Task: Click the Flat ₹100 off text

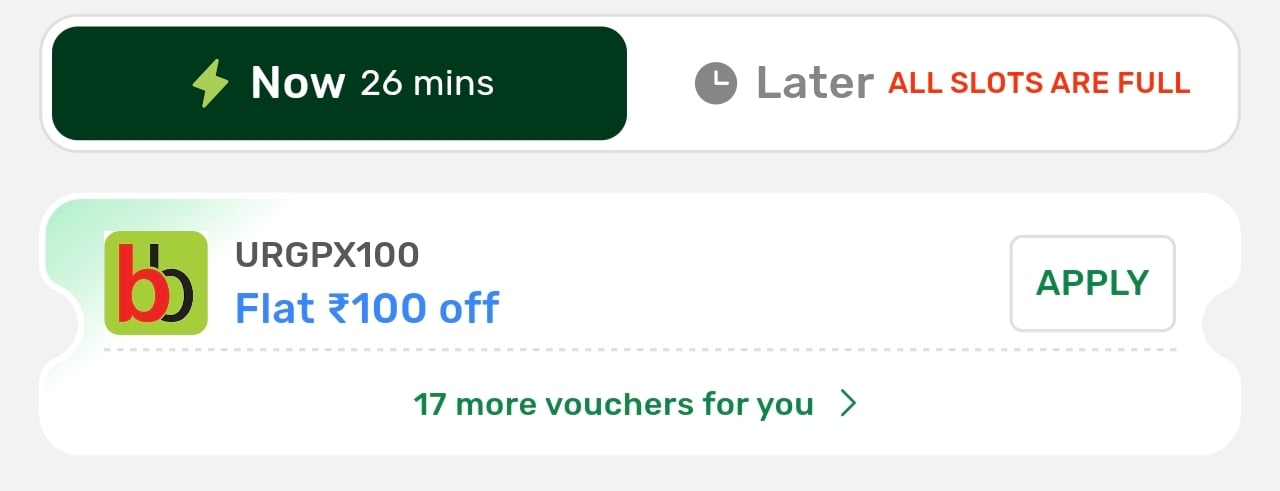Action: point(366,308)
